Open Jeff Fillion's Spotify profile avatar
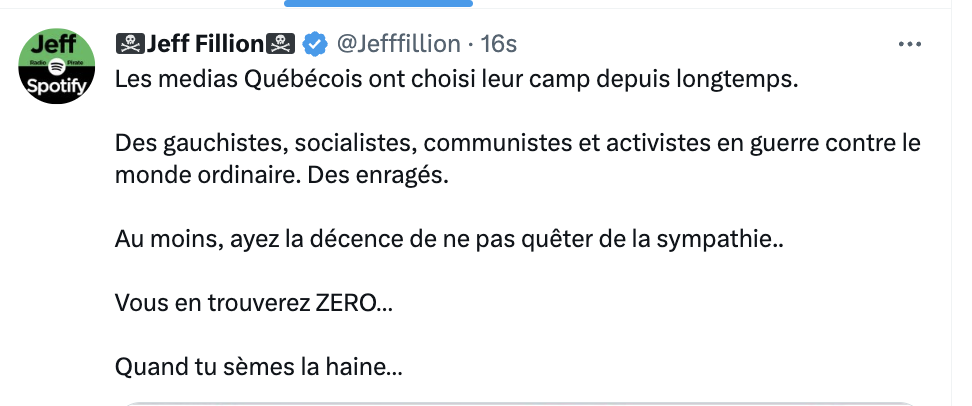 (57, 66)
